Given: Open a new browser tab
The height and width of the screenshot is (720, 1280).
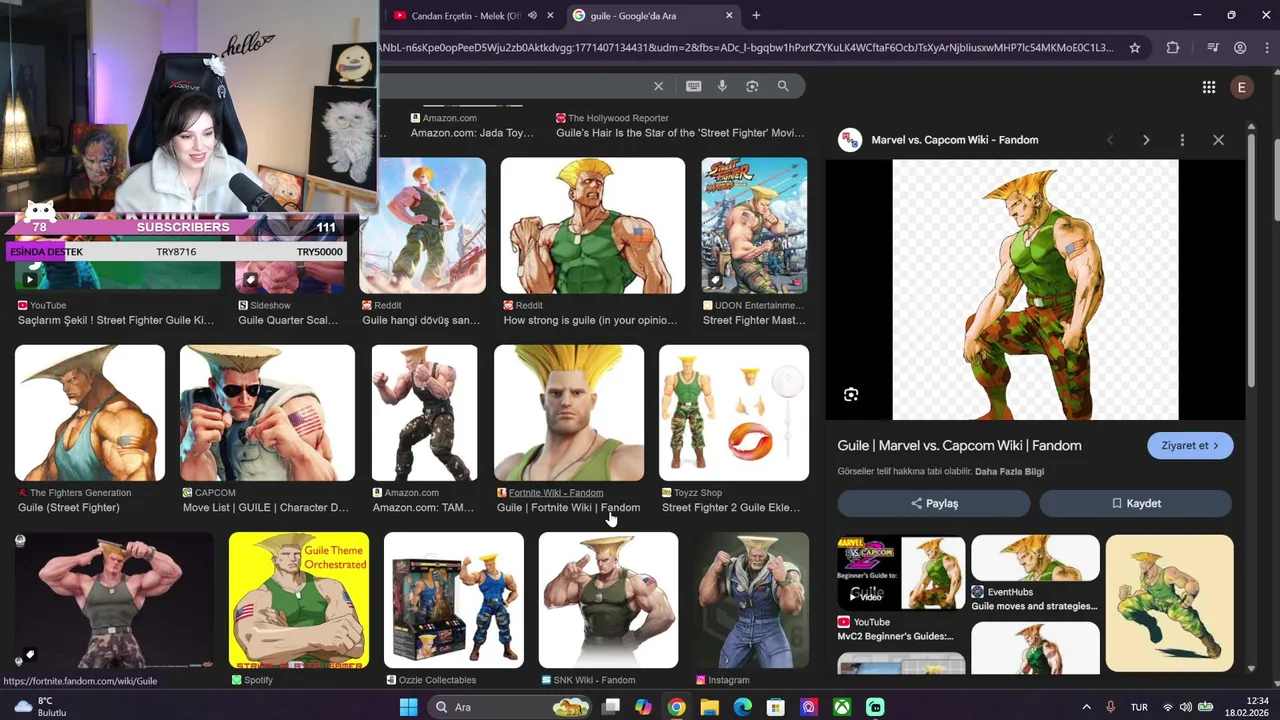Looking at the screenshot, I should (756, 15).
